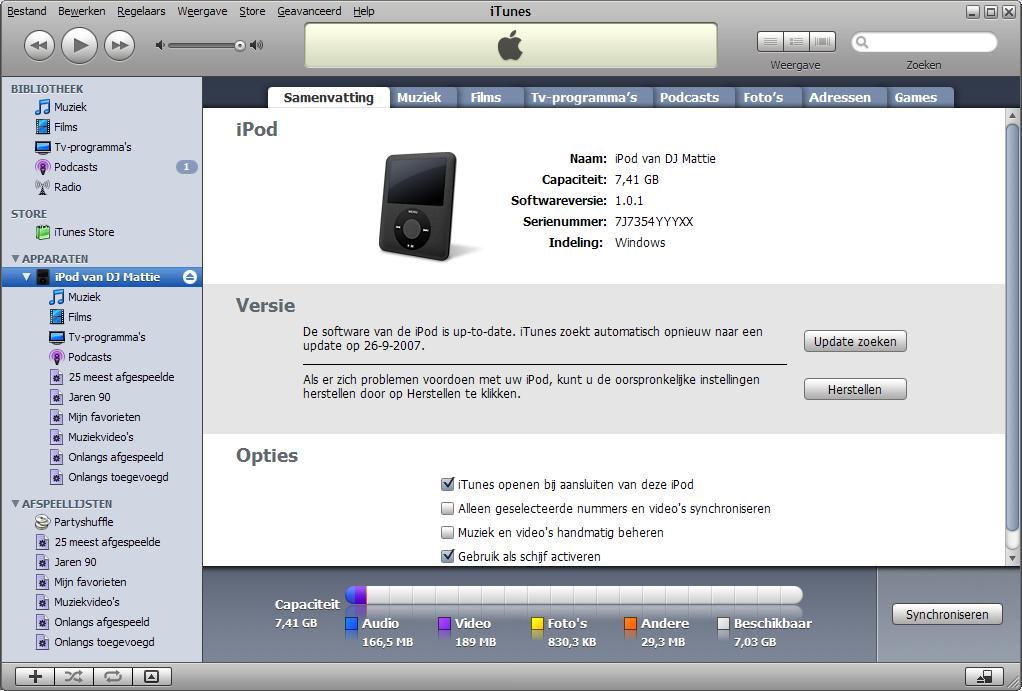
Task: Switch to list view mode
Action: (x=770, y=42)
